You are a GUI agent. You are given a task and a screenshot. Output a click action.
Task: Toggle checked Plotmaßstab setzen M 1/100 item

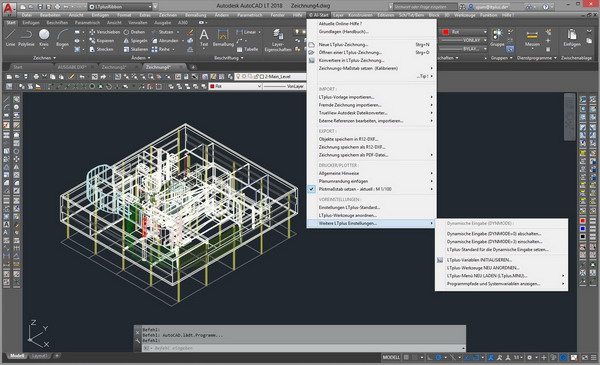pos(371,189)
